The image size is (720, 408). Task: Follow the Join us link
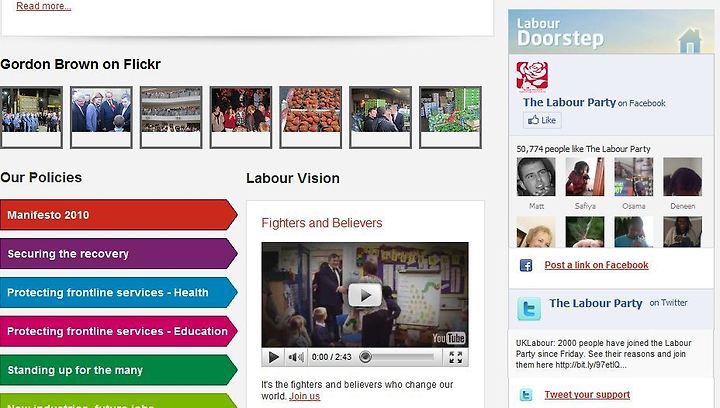pos(304,396)
